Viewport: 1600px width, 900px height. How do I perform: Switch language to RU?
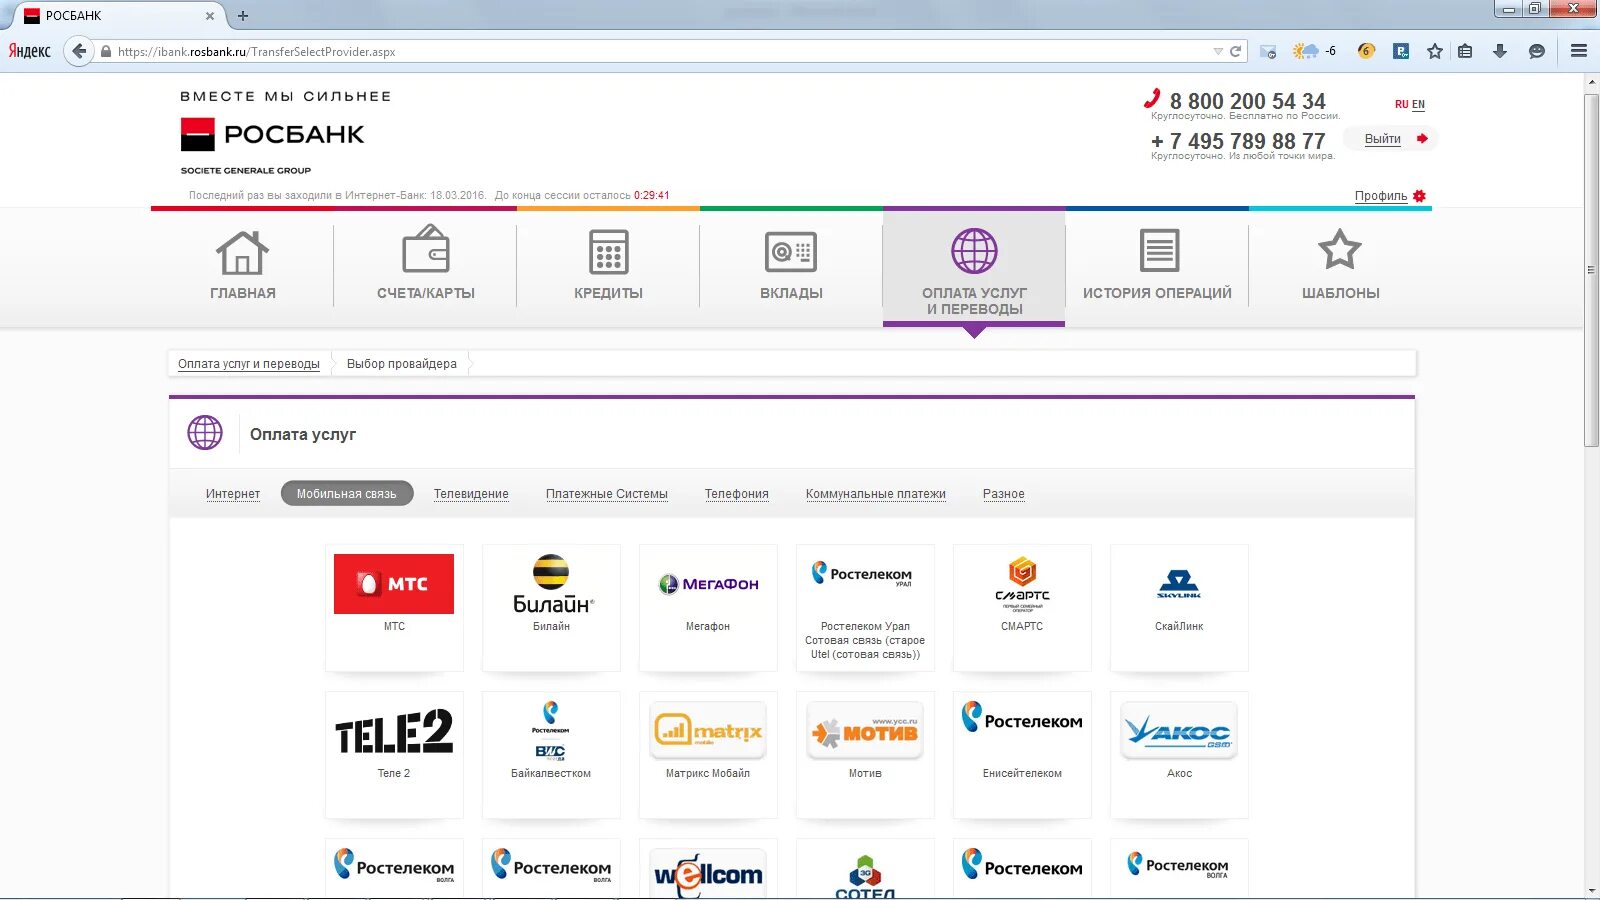pyautogui.click(x=1401, y=104)
